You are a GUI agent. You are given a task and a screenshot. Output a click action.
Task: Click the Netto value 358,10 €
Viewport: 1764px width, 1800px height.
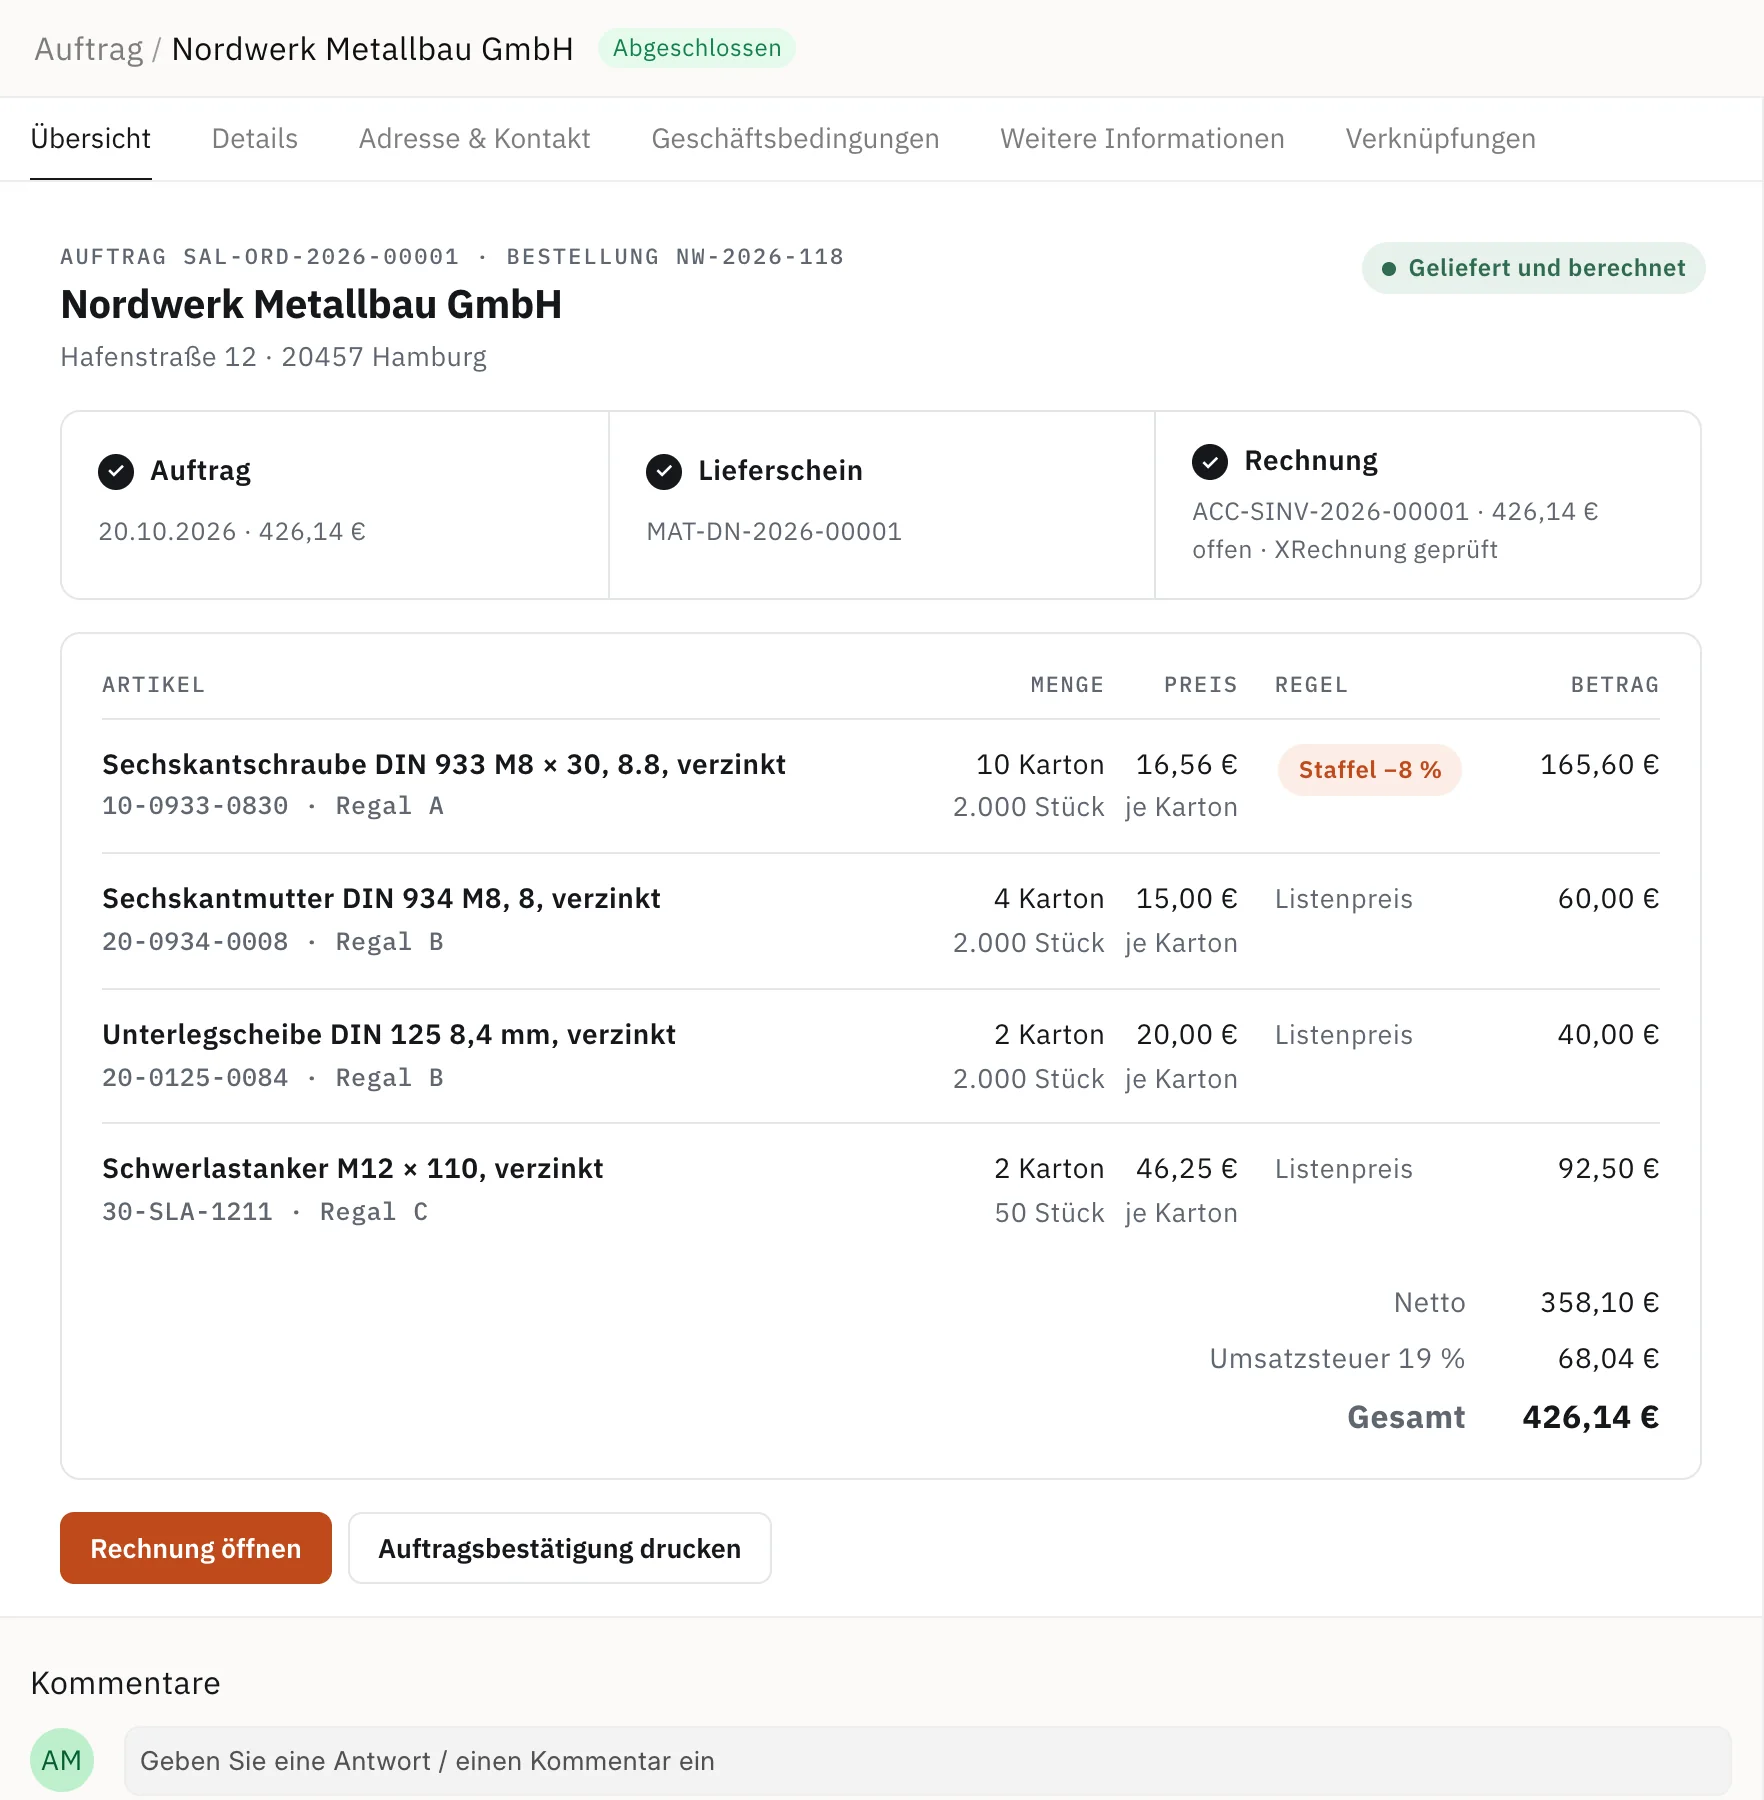click(1600, 1302)
